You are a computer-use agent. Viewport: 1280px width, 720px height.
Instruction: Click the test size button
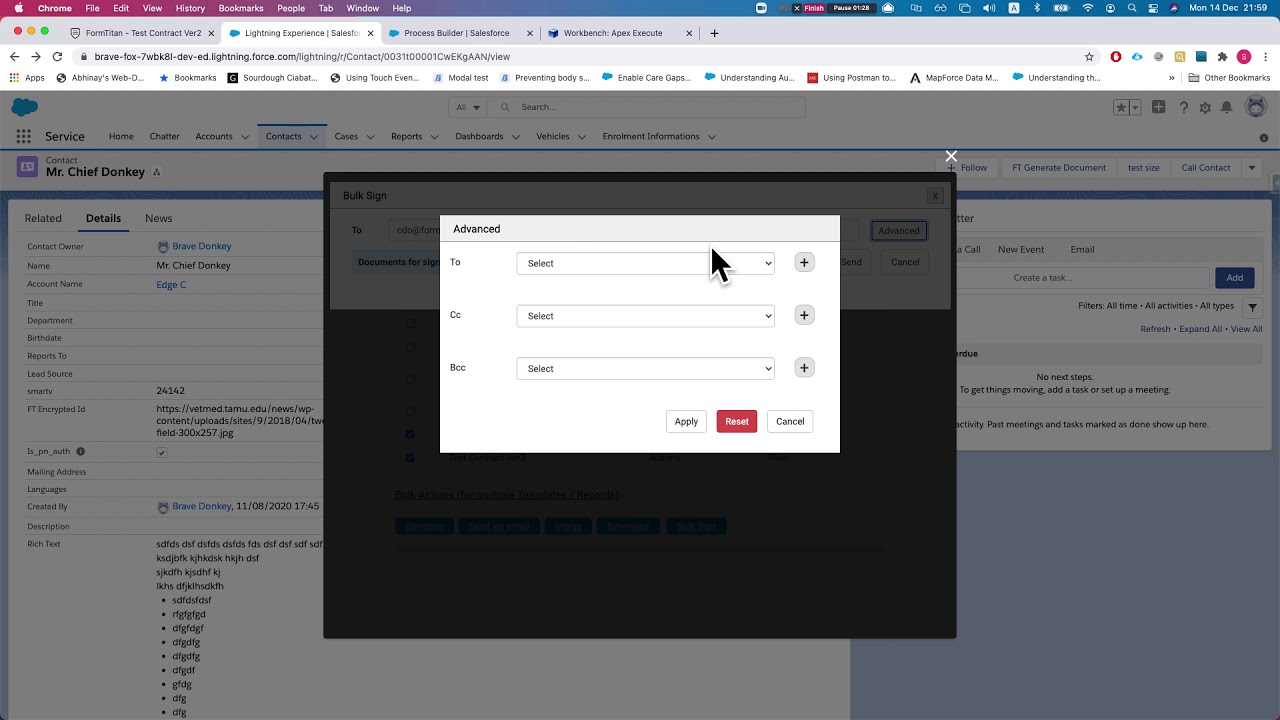click(x=1143, y=168)
